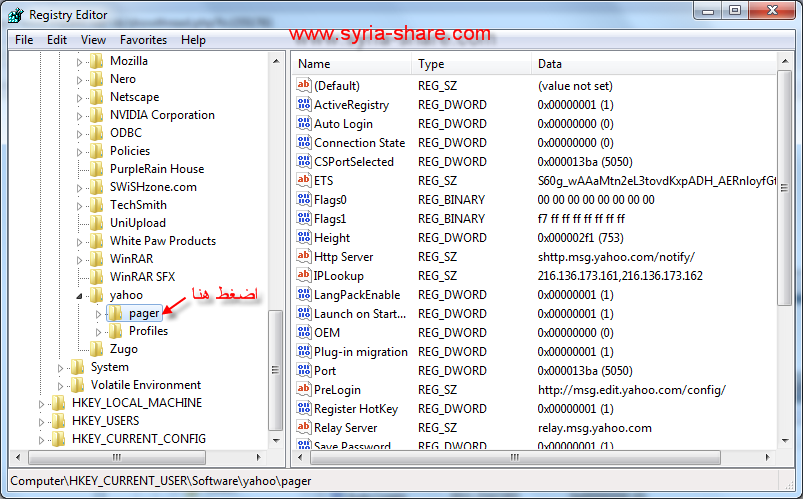803x499 pixels.
Task: Expand the HKEY_USERS hive arrow
Action: pos(42,421)
